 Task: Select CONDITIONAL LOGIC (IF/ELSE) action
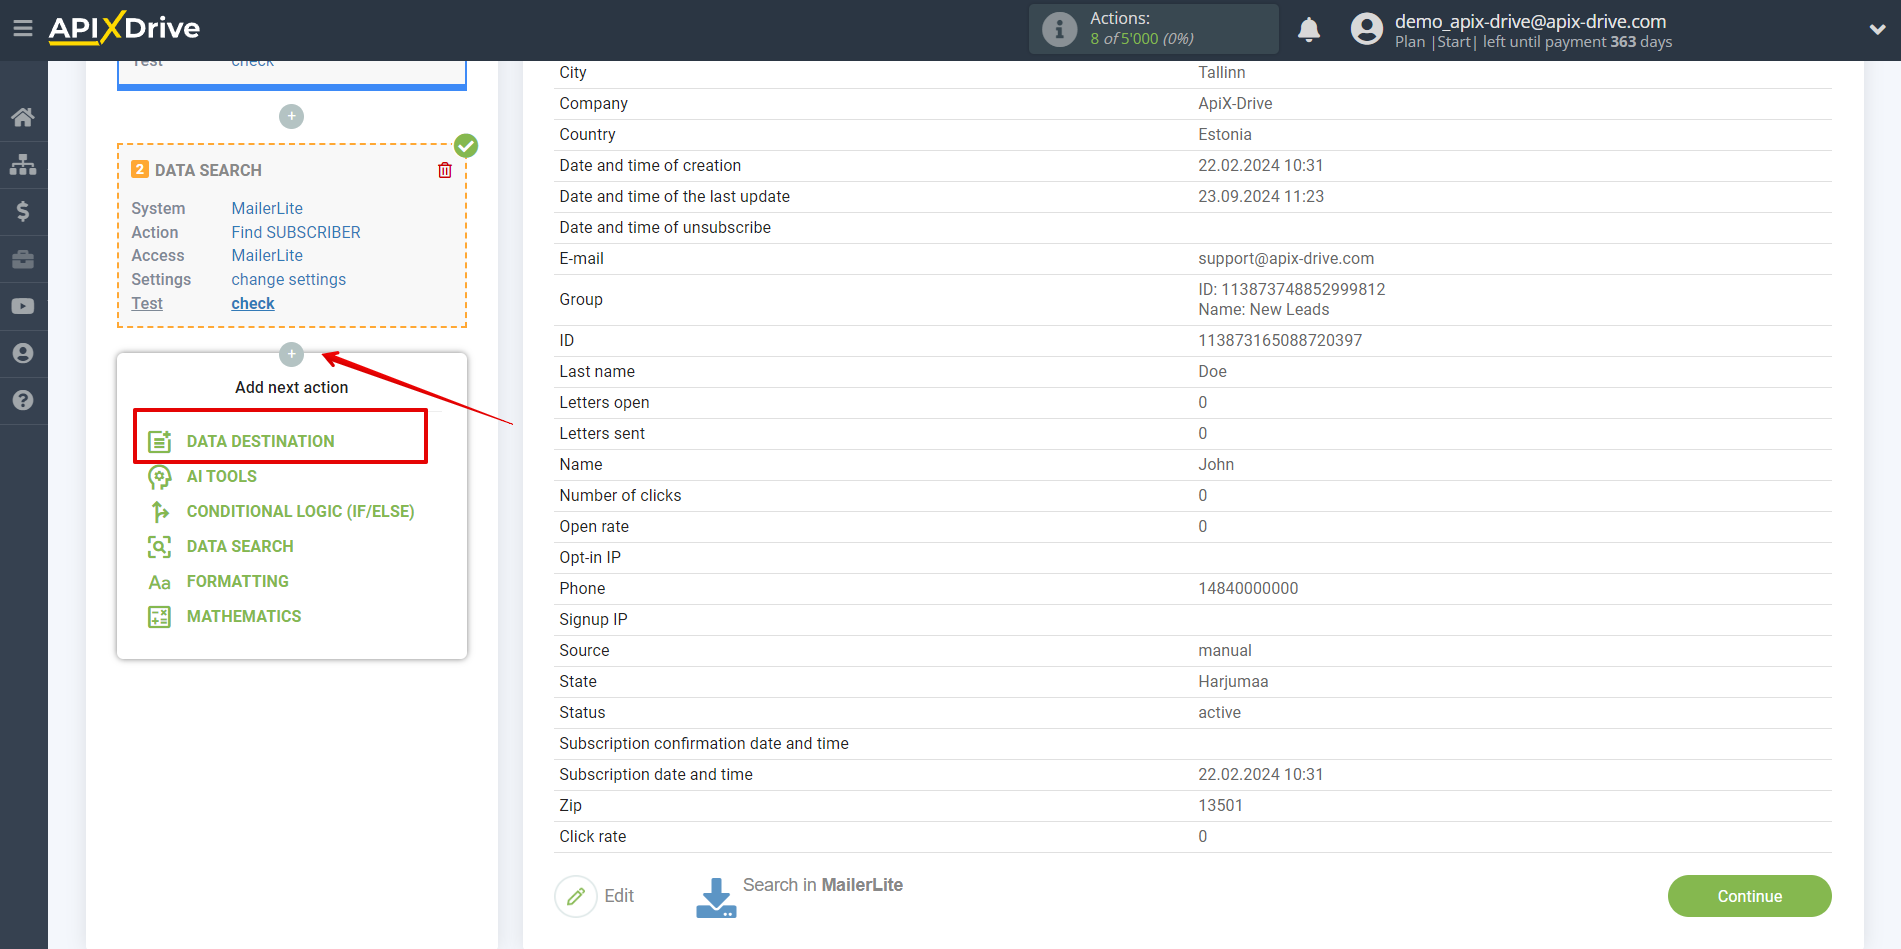click(300, 511)
